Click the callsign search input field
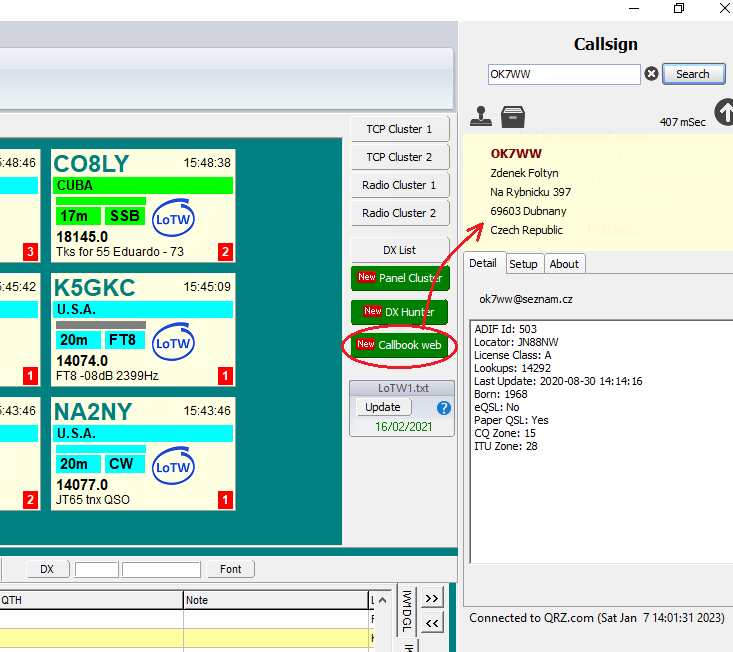This screenshot has width=733, height=652. tap(563, 74)
